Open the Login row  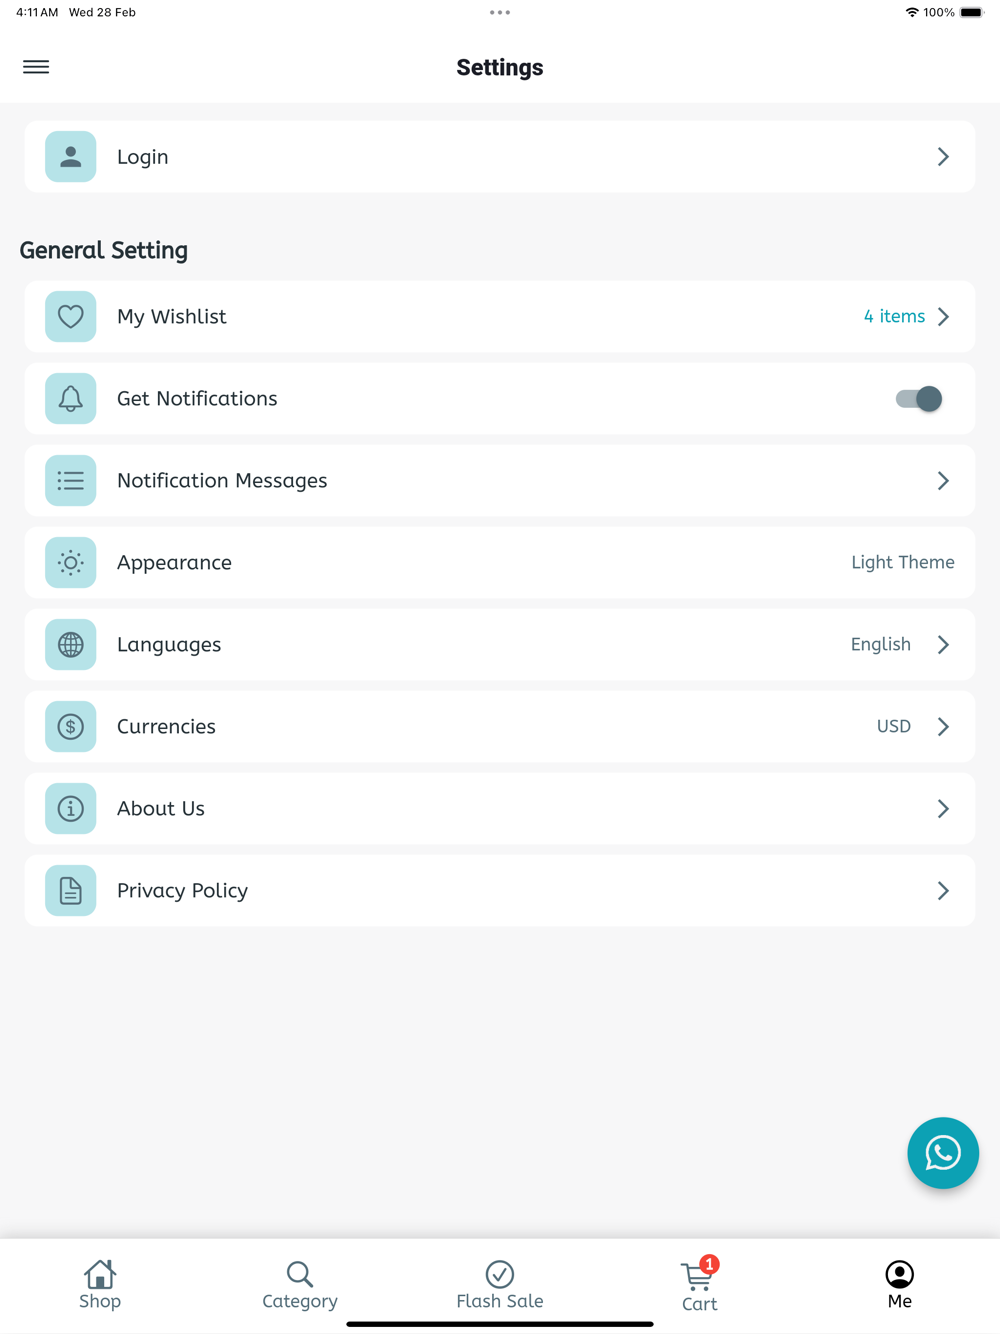500,156
